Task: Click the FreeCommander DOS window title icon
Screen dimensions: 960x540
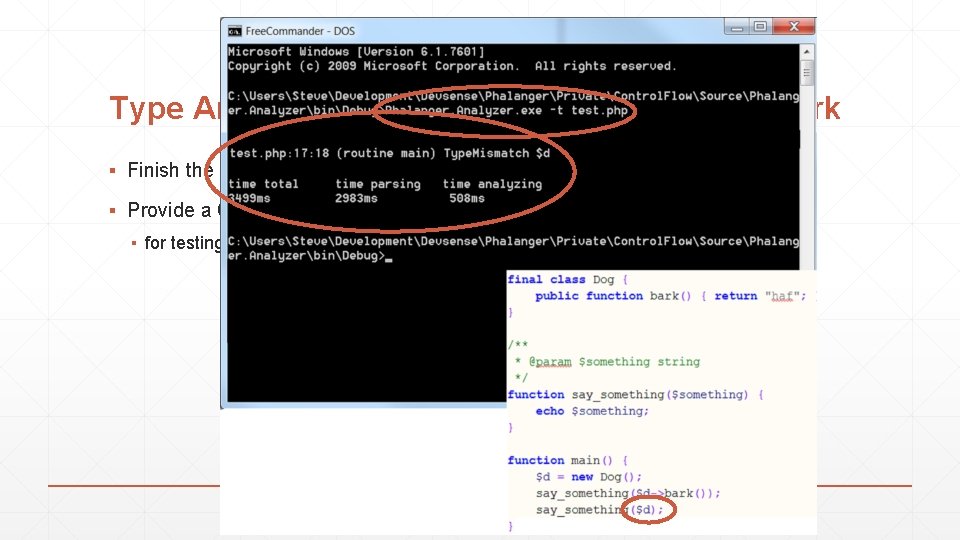Action: 234,31
